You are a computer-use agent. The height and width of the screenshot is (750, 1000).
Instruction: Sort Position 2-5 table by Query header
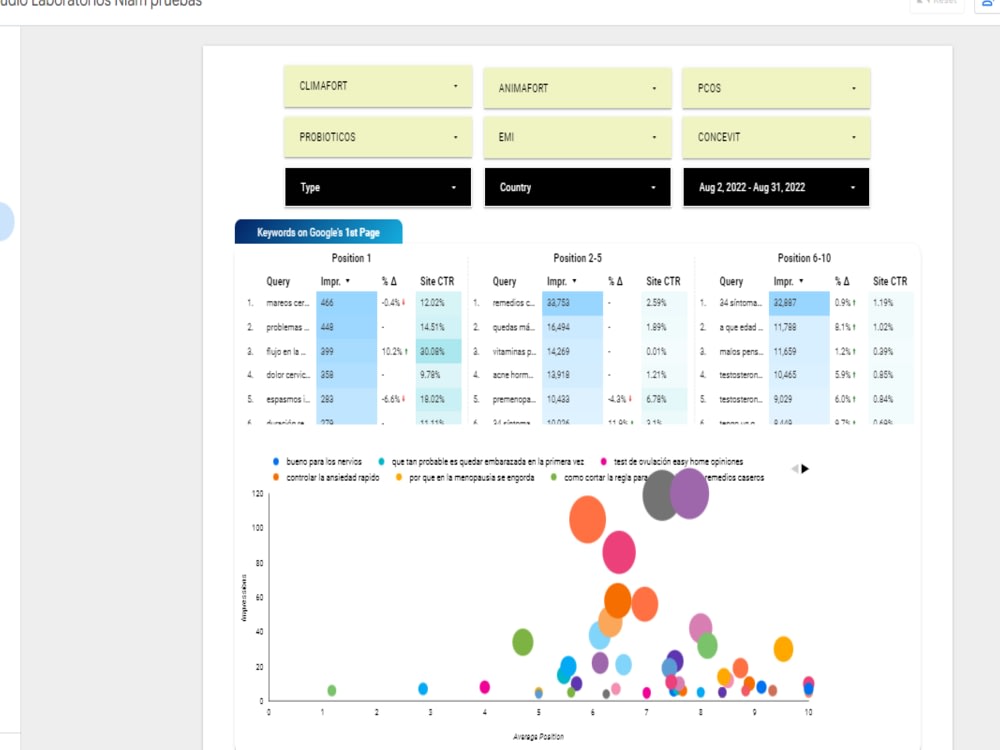click(x=504, y=281)
